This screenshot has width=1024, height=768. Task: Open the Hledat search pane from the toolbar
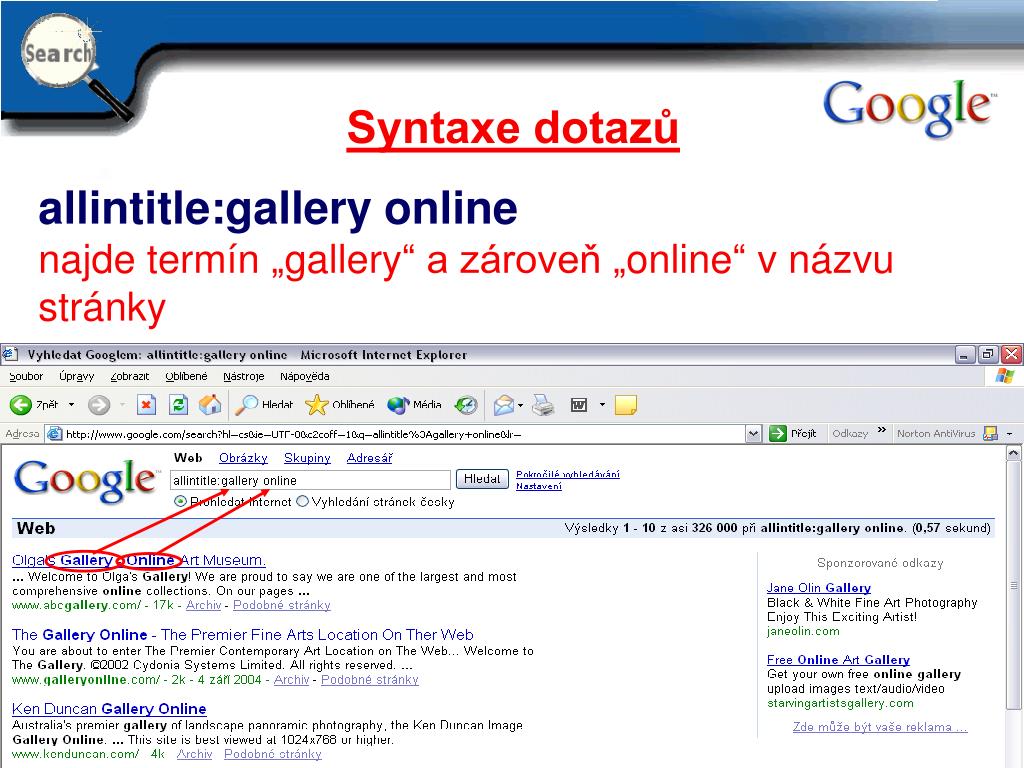[x=265, y=405]
